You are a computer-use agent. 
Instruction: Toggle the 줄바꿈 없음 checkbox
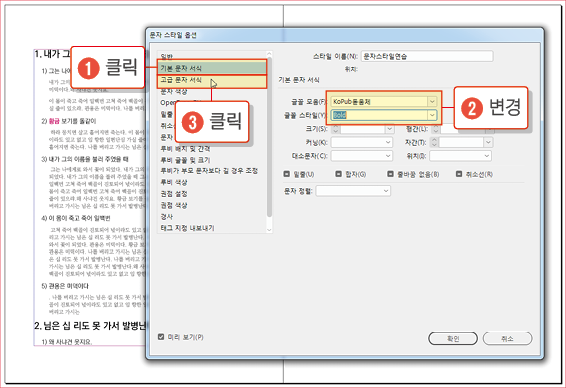390,174
